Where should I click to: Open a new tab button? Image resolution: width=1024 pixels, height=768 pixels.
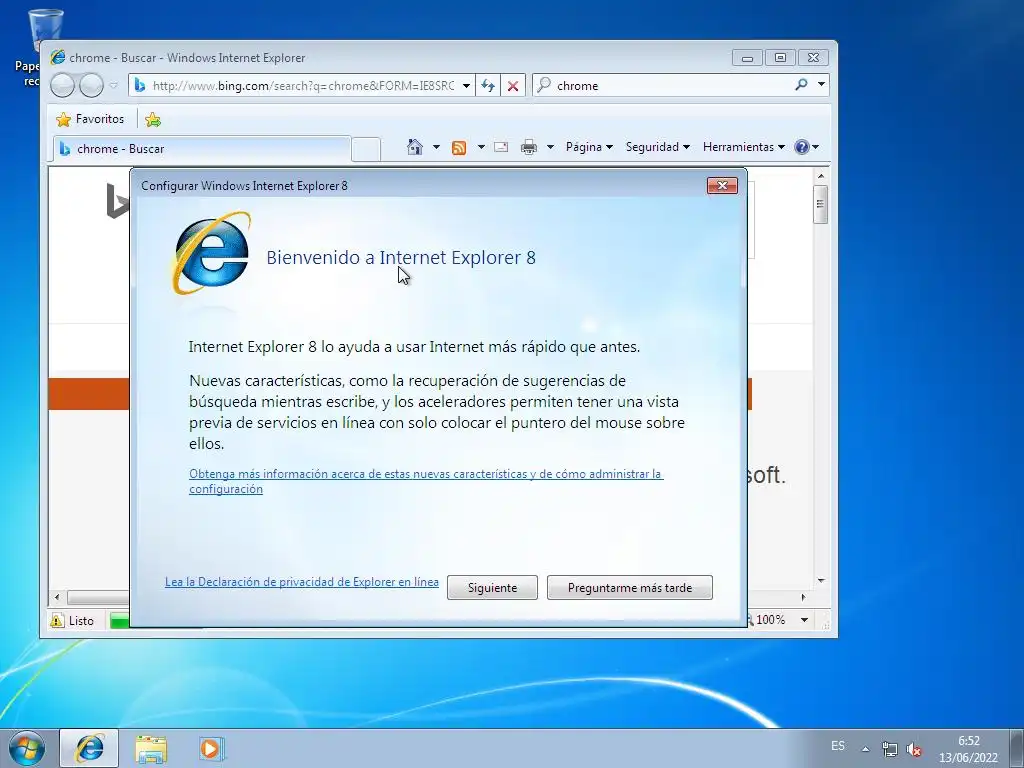[x=366, y=150]
